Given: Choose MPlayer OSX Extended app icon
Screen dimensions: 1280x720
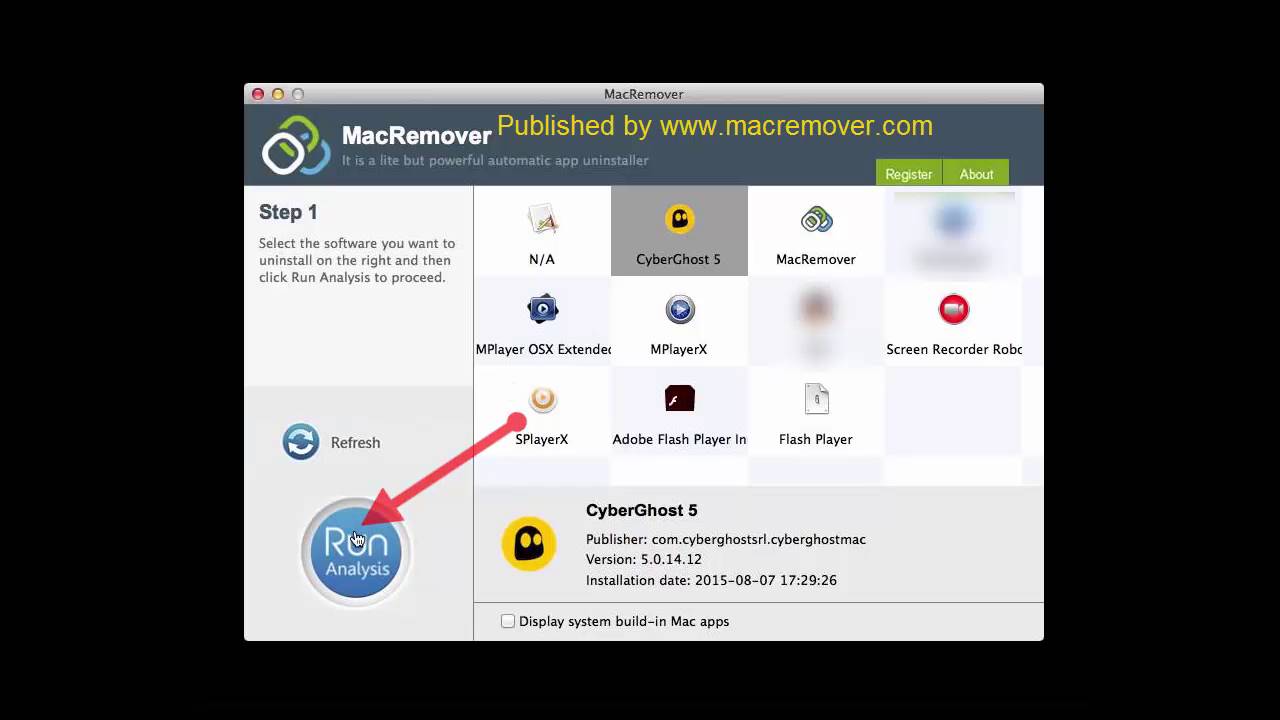Looking at the screenshot, I should [542, 309].
